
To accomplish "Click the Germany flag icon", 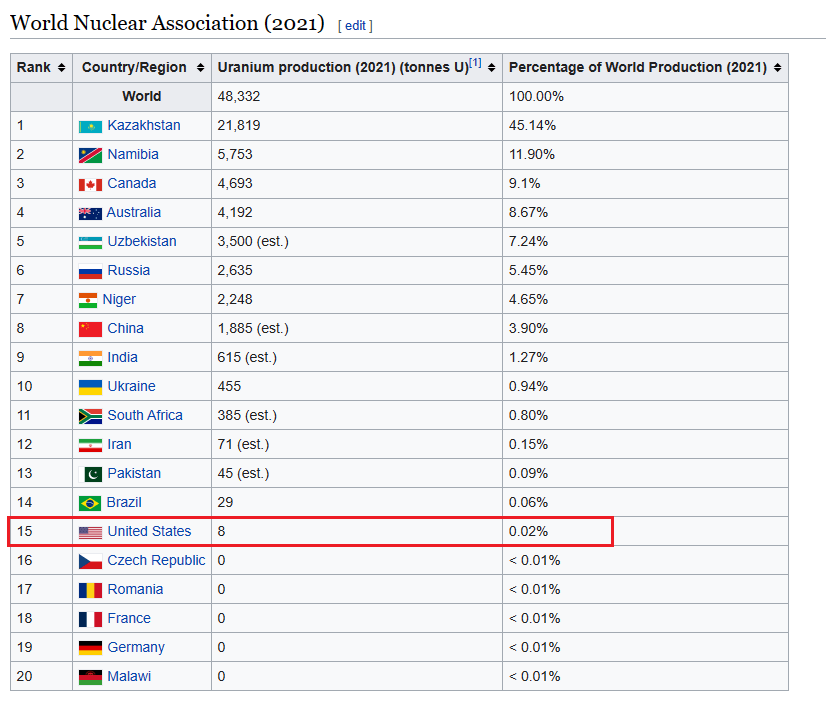I will pos(90,648).
